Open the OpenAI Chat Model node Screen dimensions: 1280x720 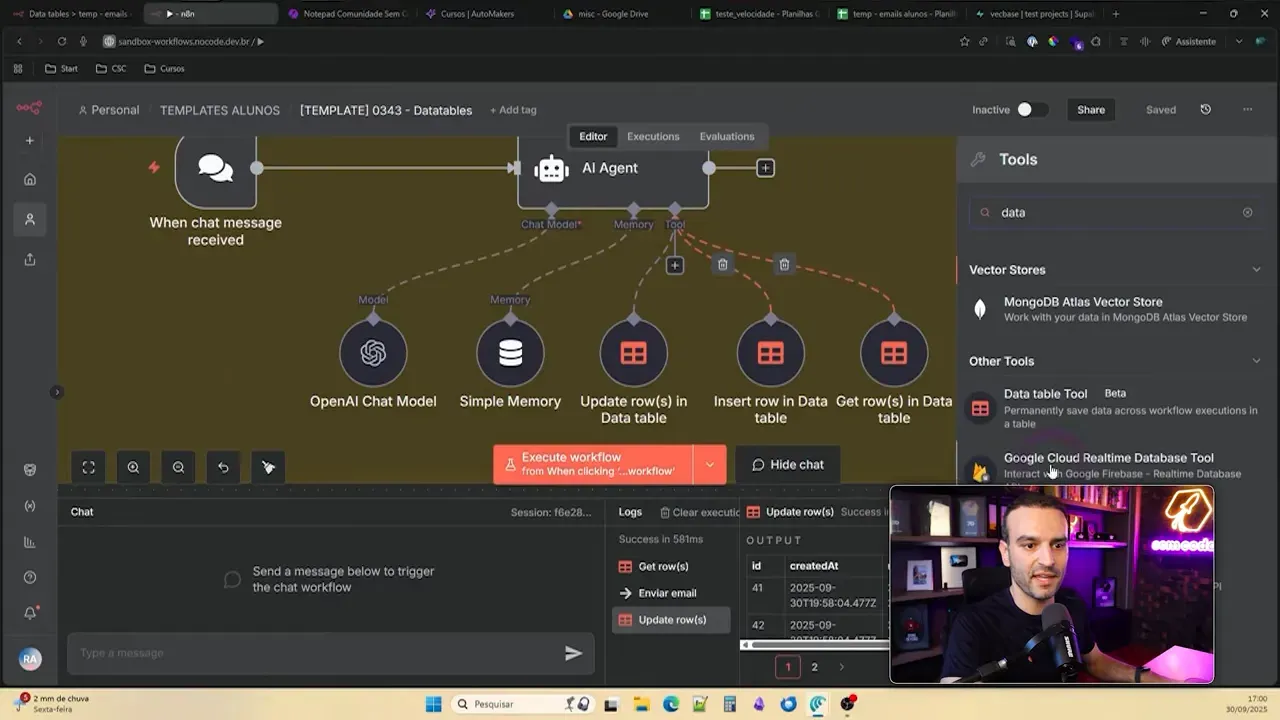373,352
